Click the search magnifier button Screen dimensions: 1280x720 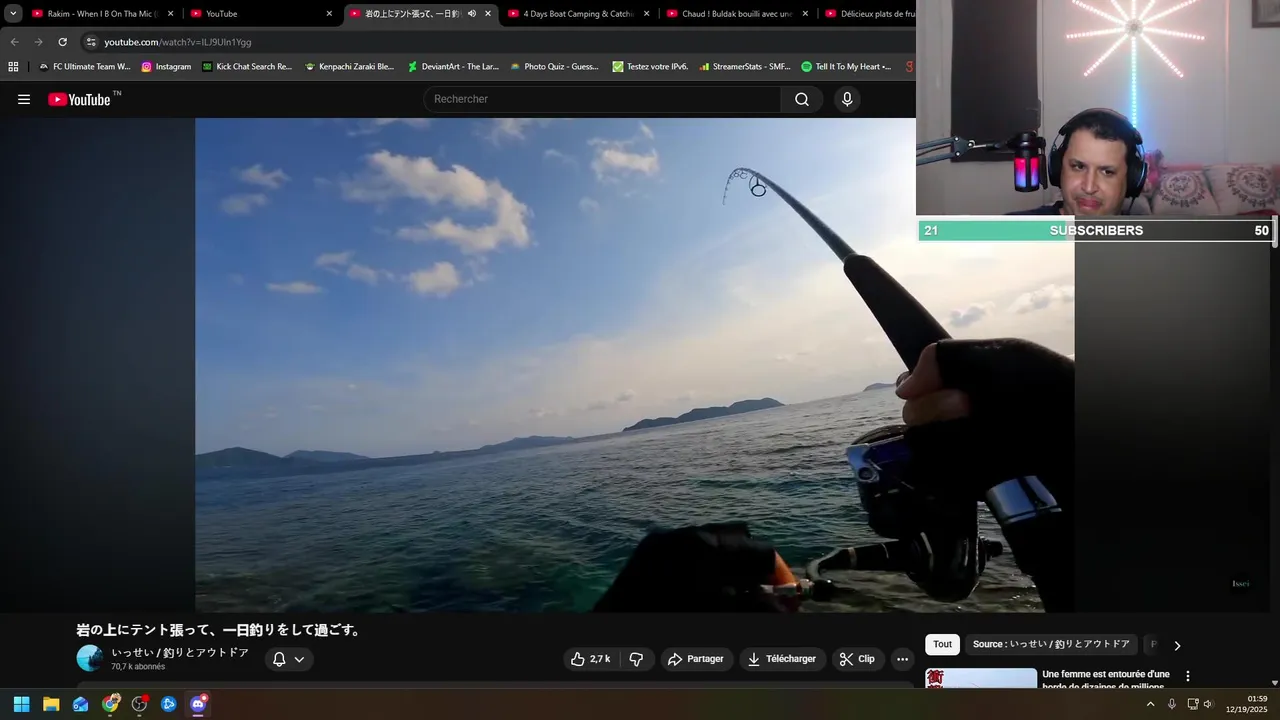[x=802, y=99]
